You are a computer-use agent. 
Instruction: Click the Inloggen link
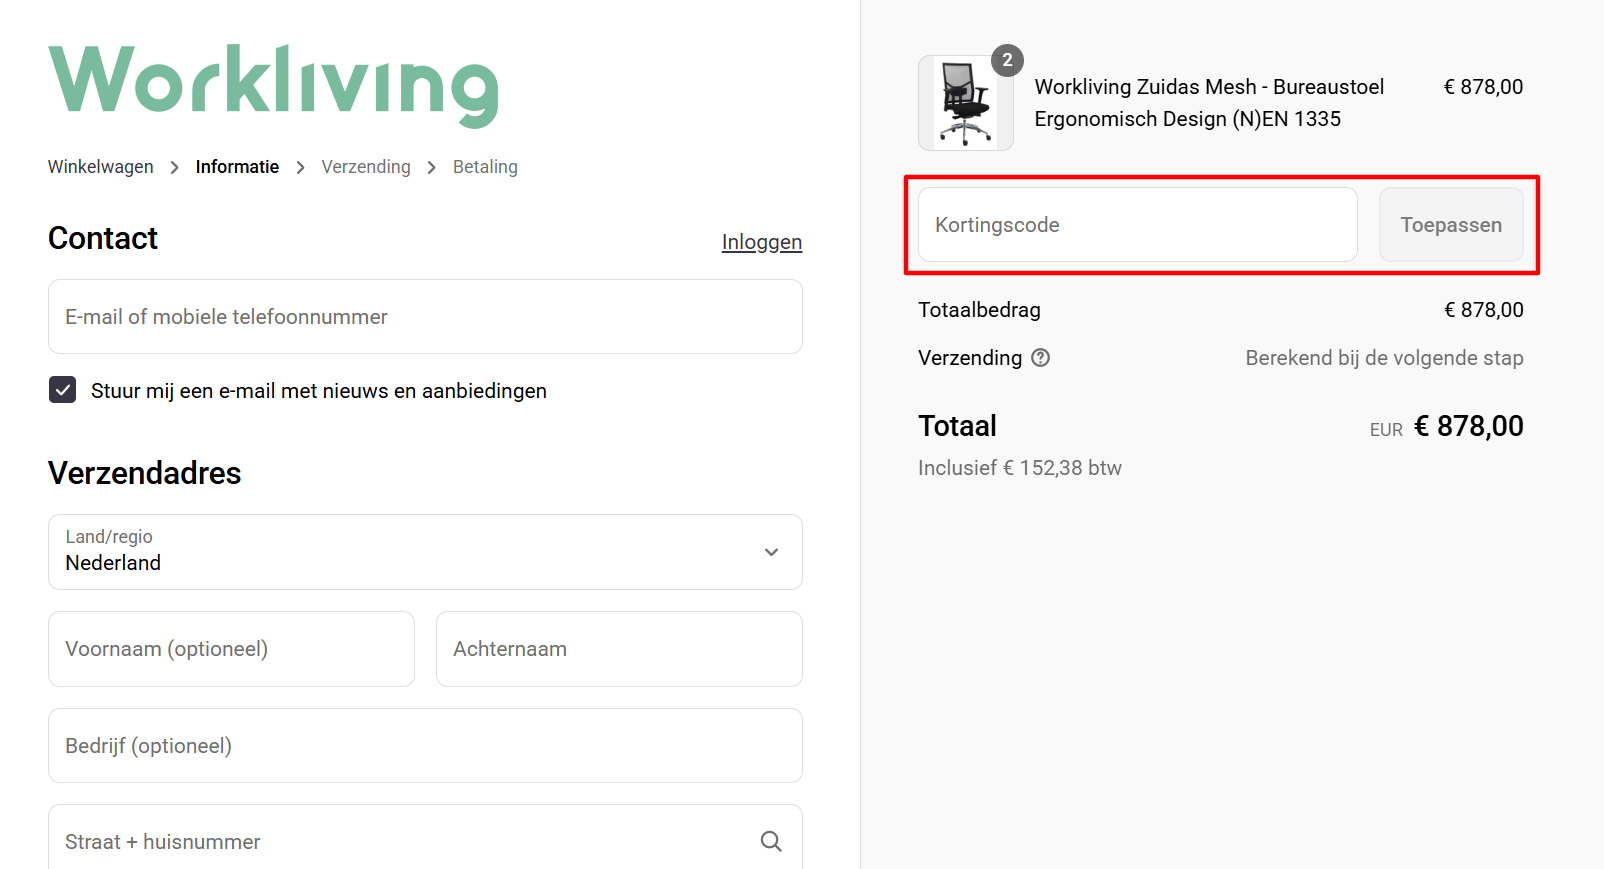[761, 242]
